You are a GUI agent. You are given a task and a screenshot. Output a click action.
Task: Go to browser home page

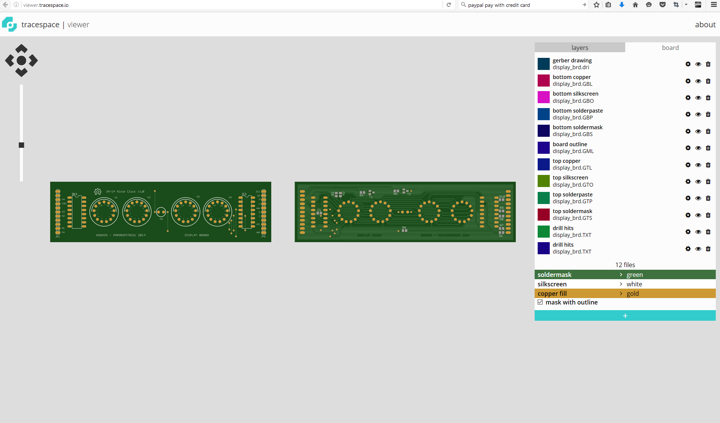(x=636, y=5)
